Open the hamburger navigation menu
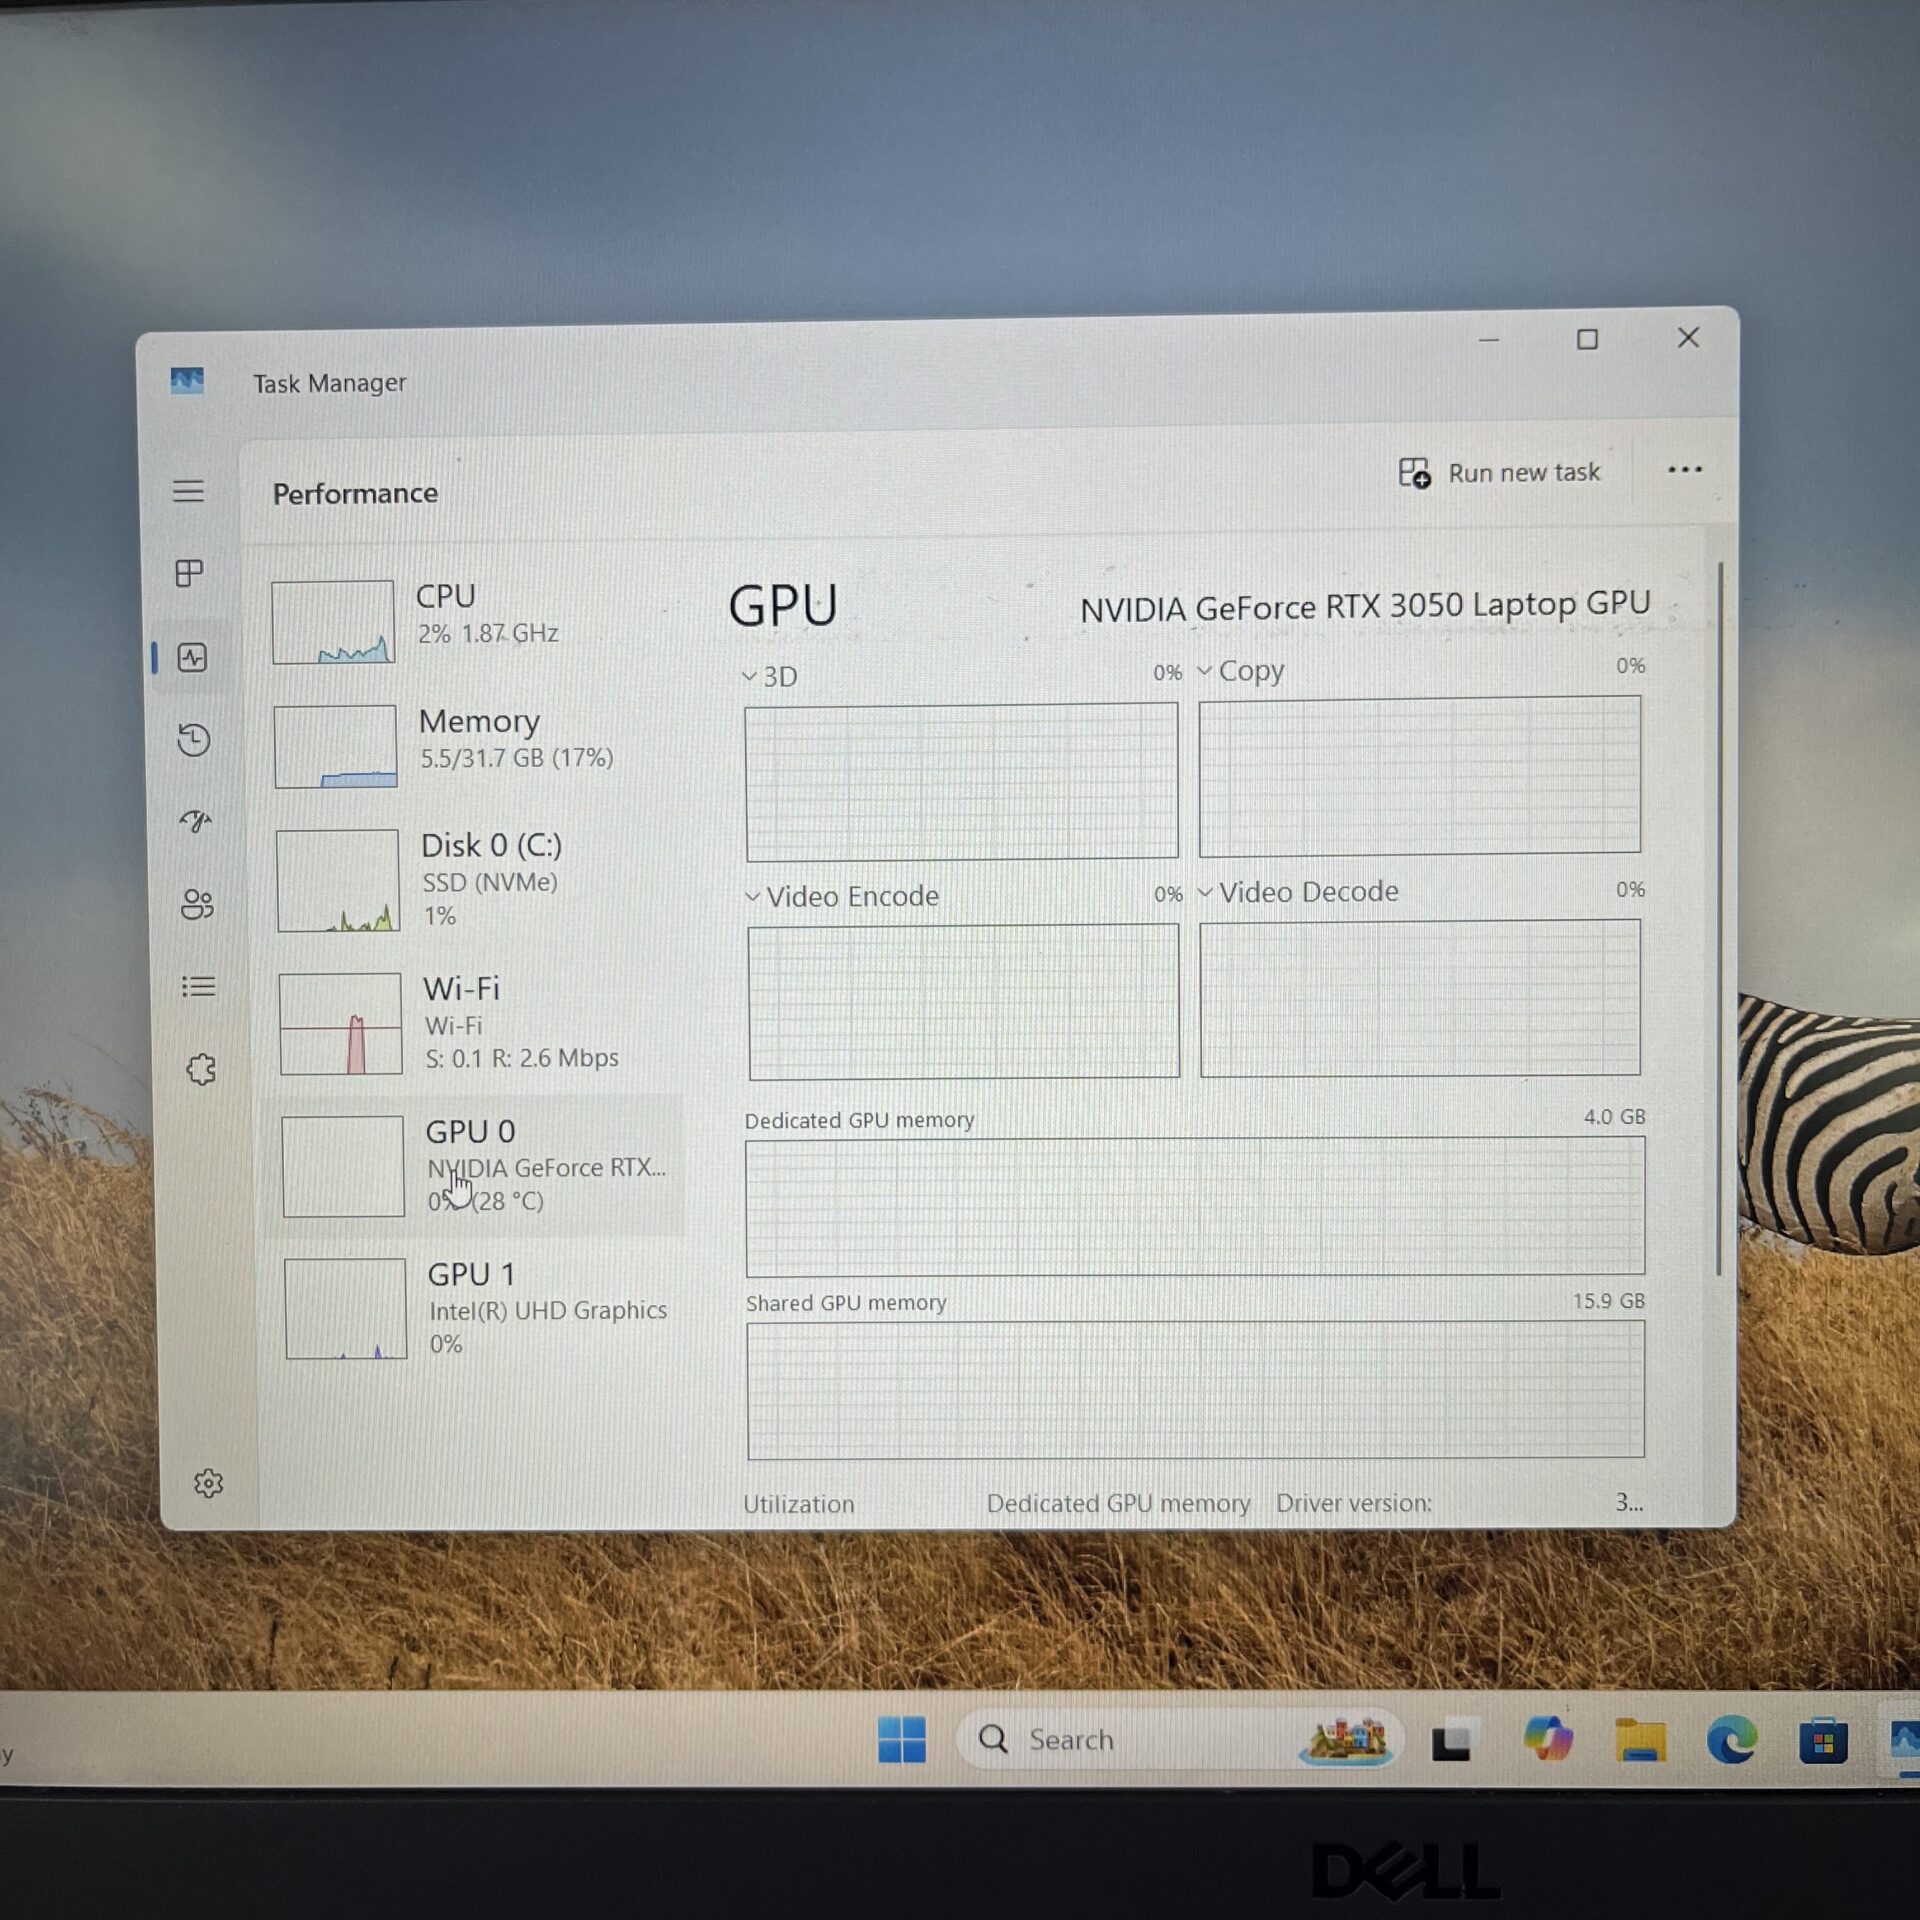1920x1920 pixels. (x=188, y=491)
